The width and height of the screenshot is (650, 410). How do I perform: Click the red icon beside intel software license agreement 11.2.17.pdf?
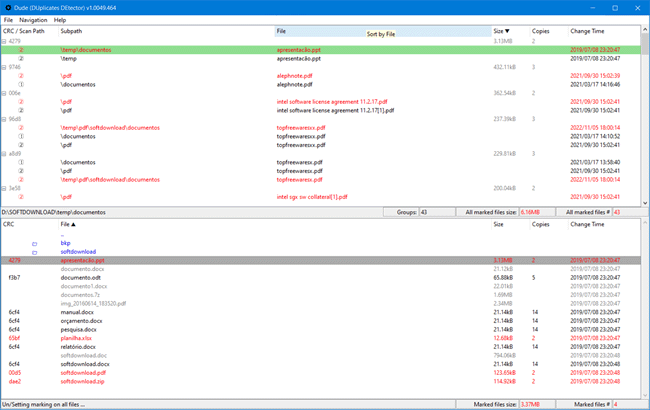click(x=21, y=102)
